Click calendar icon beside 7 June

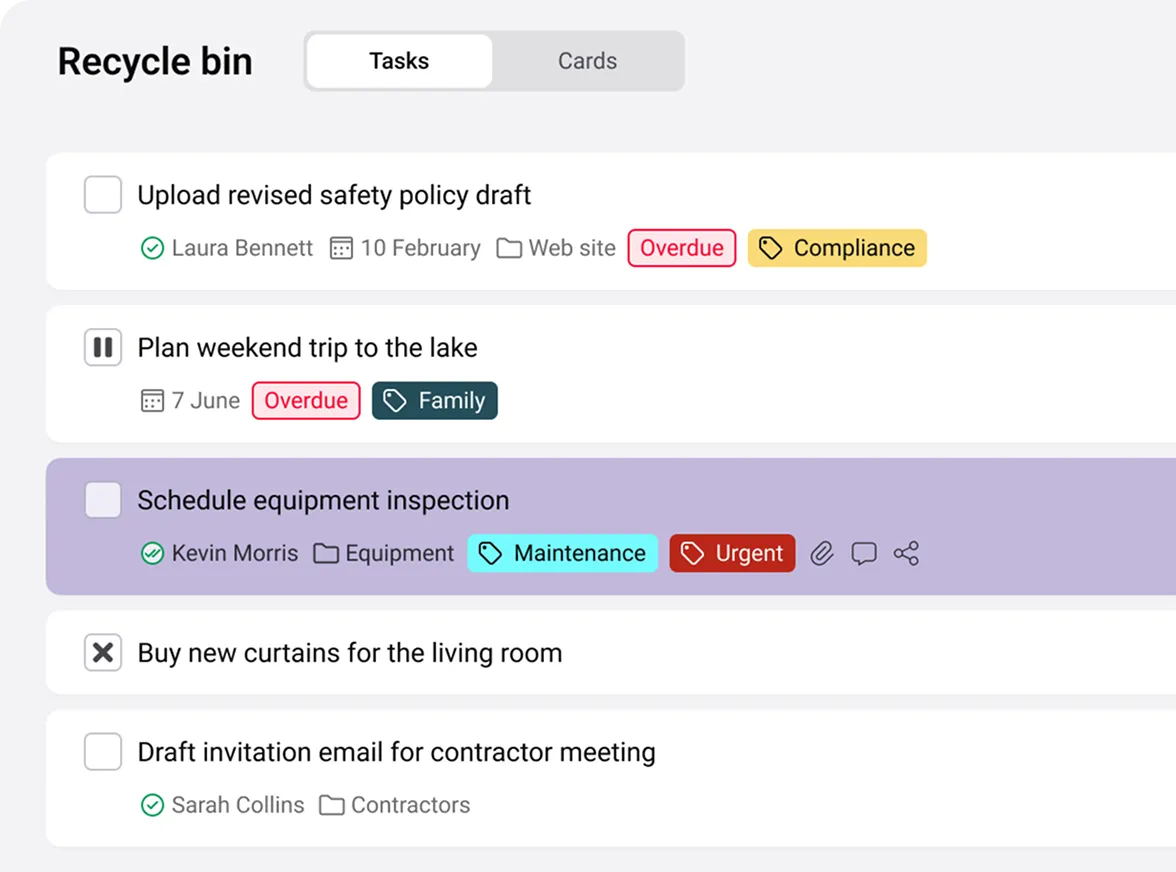[152, 401]
